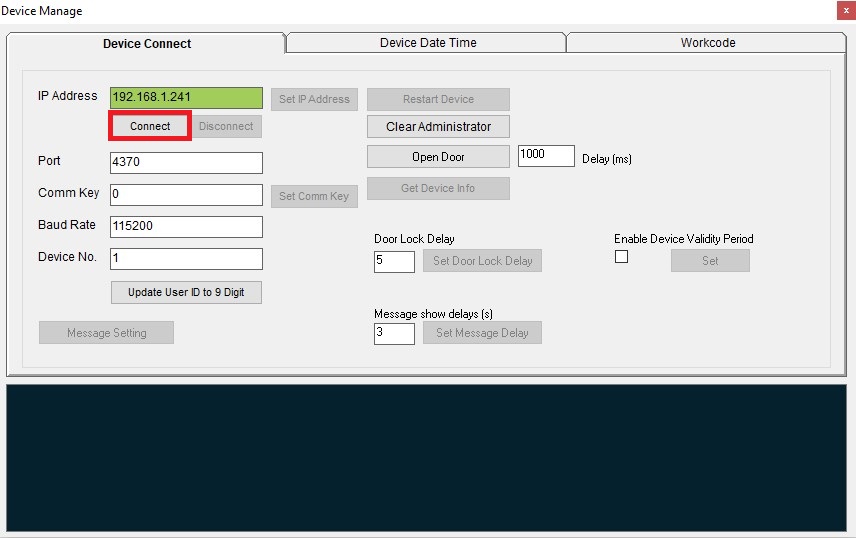Edit the Door Lock Delay value box
856x538 pixels.
394,261
